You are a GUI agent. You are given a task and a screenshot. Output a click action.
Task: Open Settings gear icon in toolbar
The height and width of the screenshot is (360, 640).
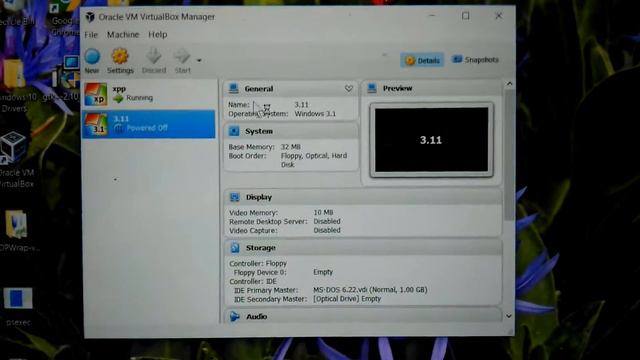tap(120, 56)
